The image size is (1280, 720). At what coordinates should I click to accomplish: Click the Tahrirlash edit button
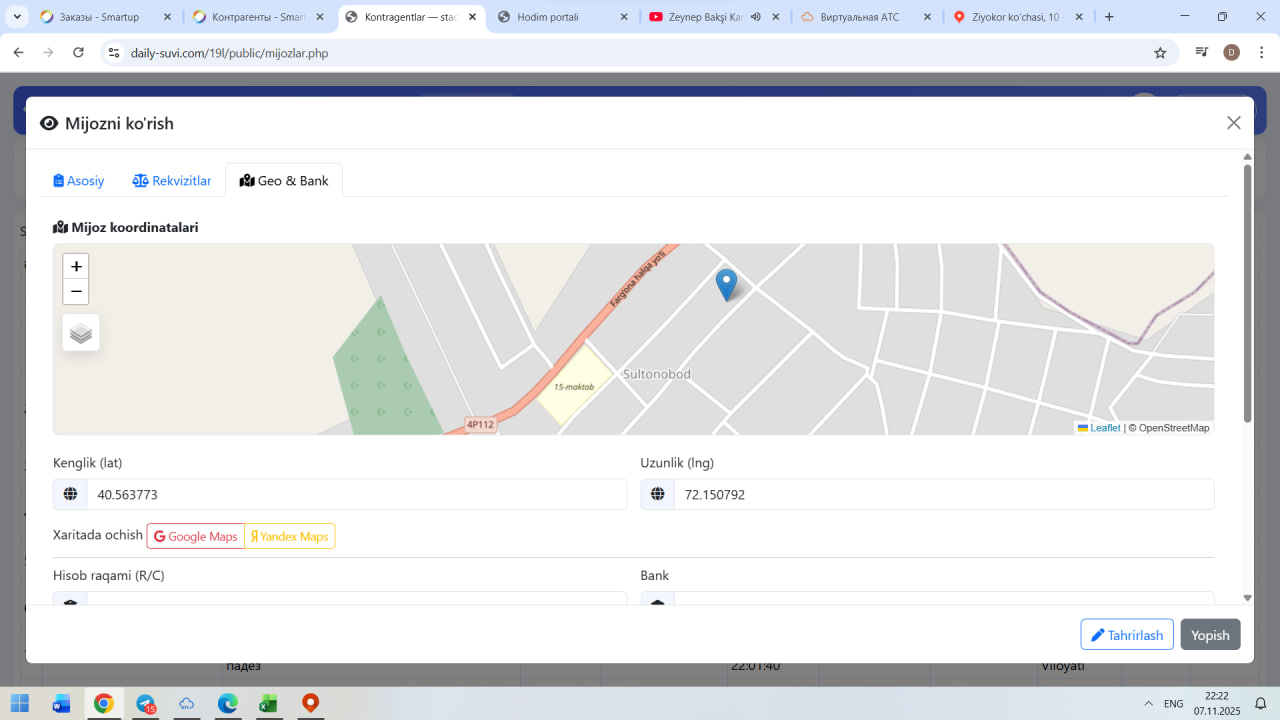pyautogui.click(x=1127, y=635)
